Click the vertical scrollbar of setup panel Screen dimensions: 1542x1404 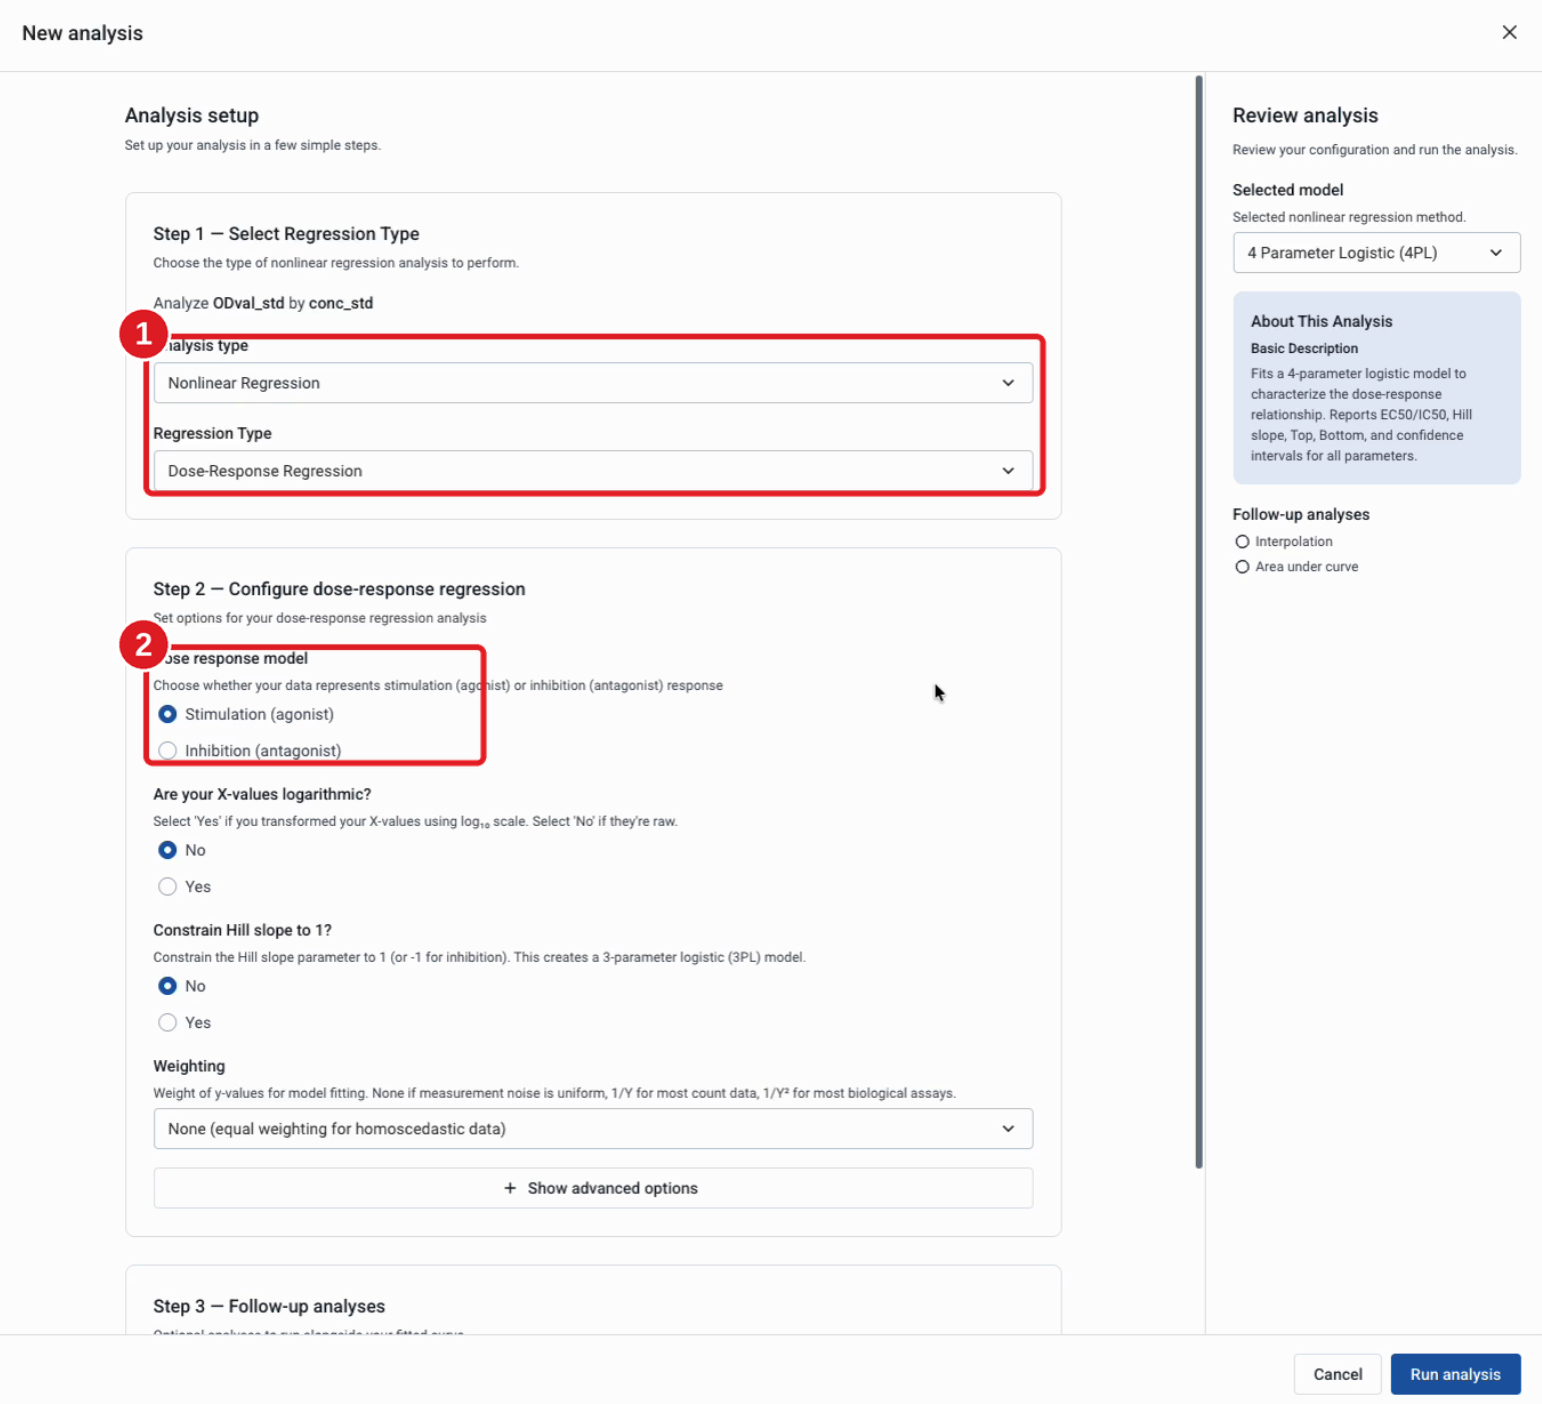(1199, 621)
